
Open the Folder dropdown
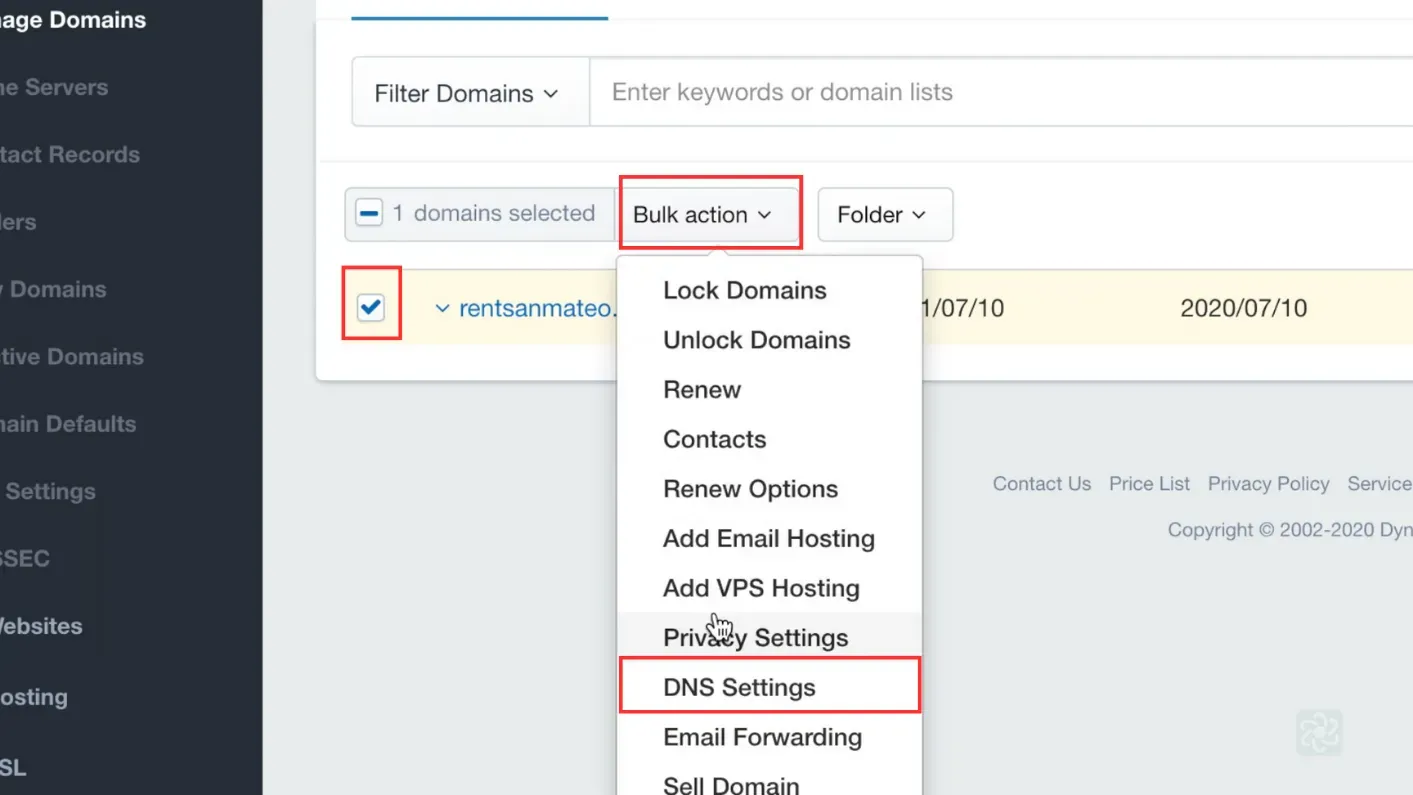(885, 214)
